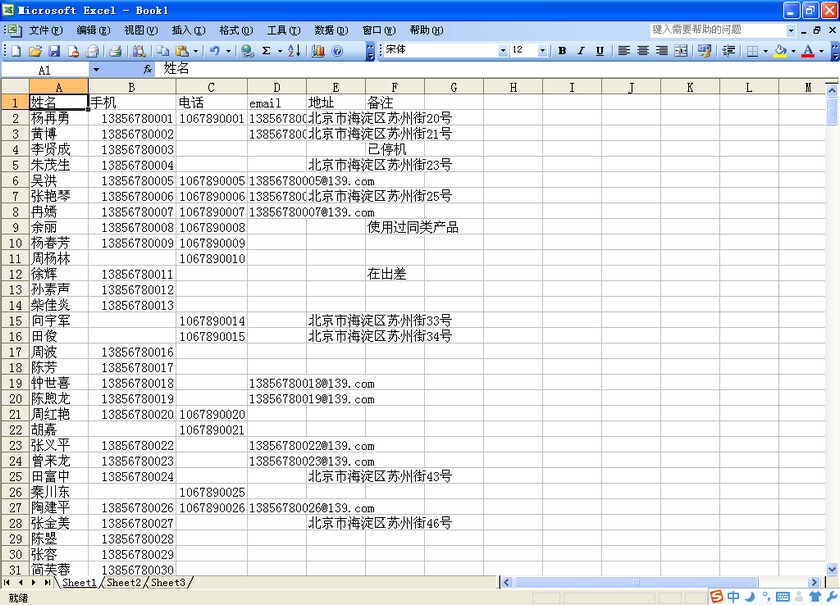Select column F header

(395, 87)
